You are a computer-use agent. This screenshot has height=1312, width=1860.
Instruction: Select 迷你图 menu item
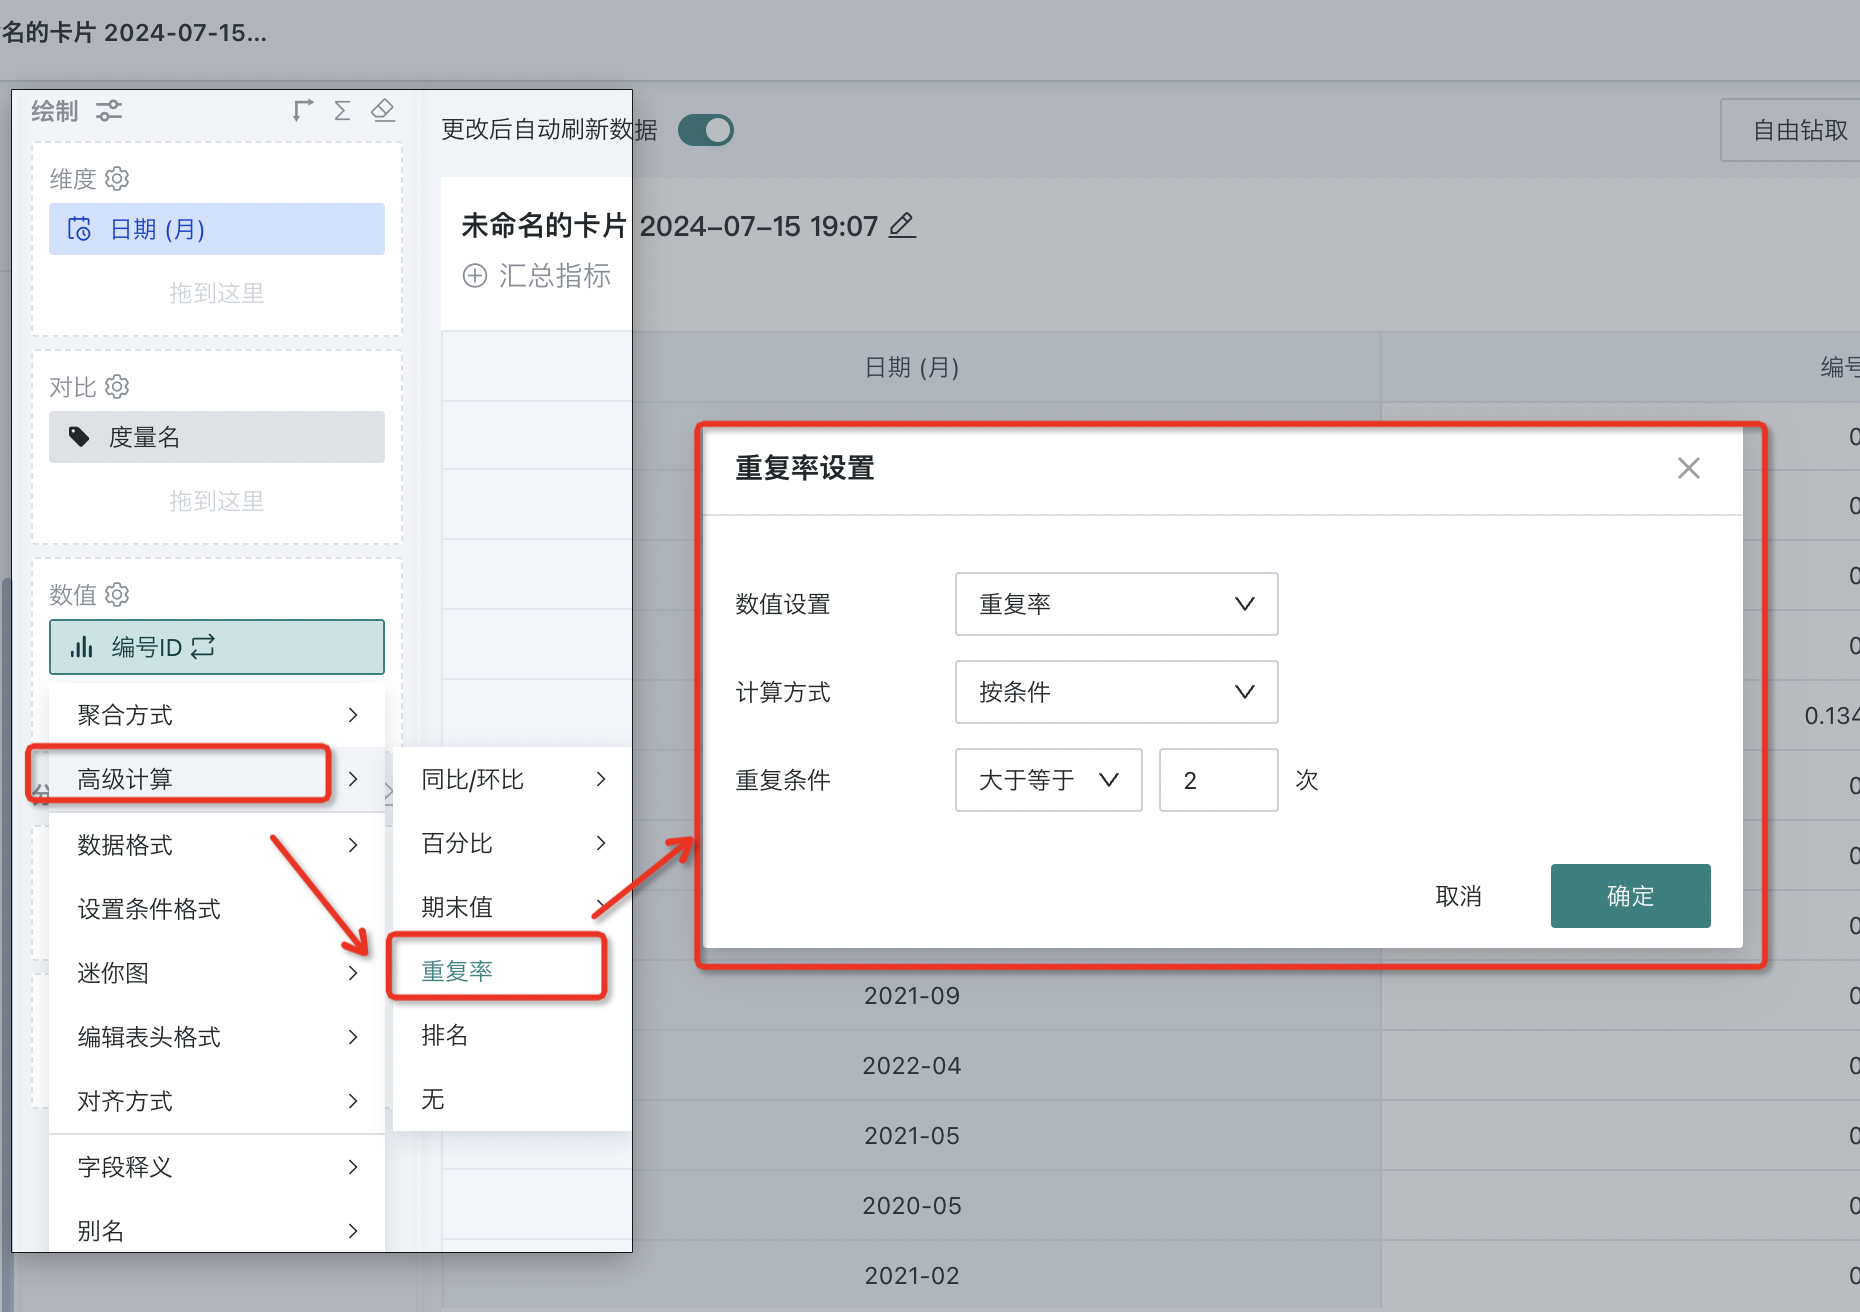point(217,973)
